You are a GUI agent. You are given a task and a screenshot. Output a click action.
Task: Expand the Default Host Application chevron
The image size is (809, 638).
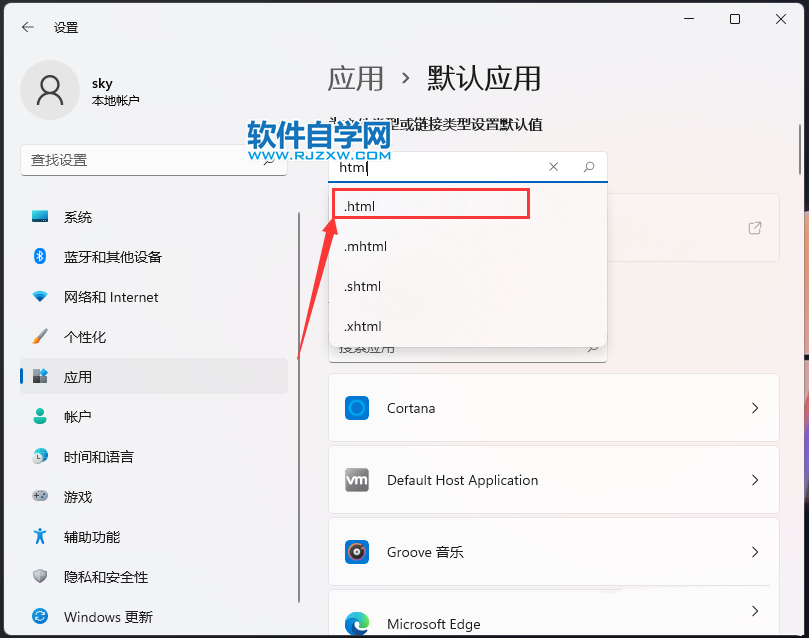pos(755,480)
